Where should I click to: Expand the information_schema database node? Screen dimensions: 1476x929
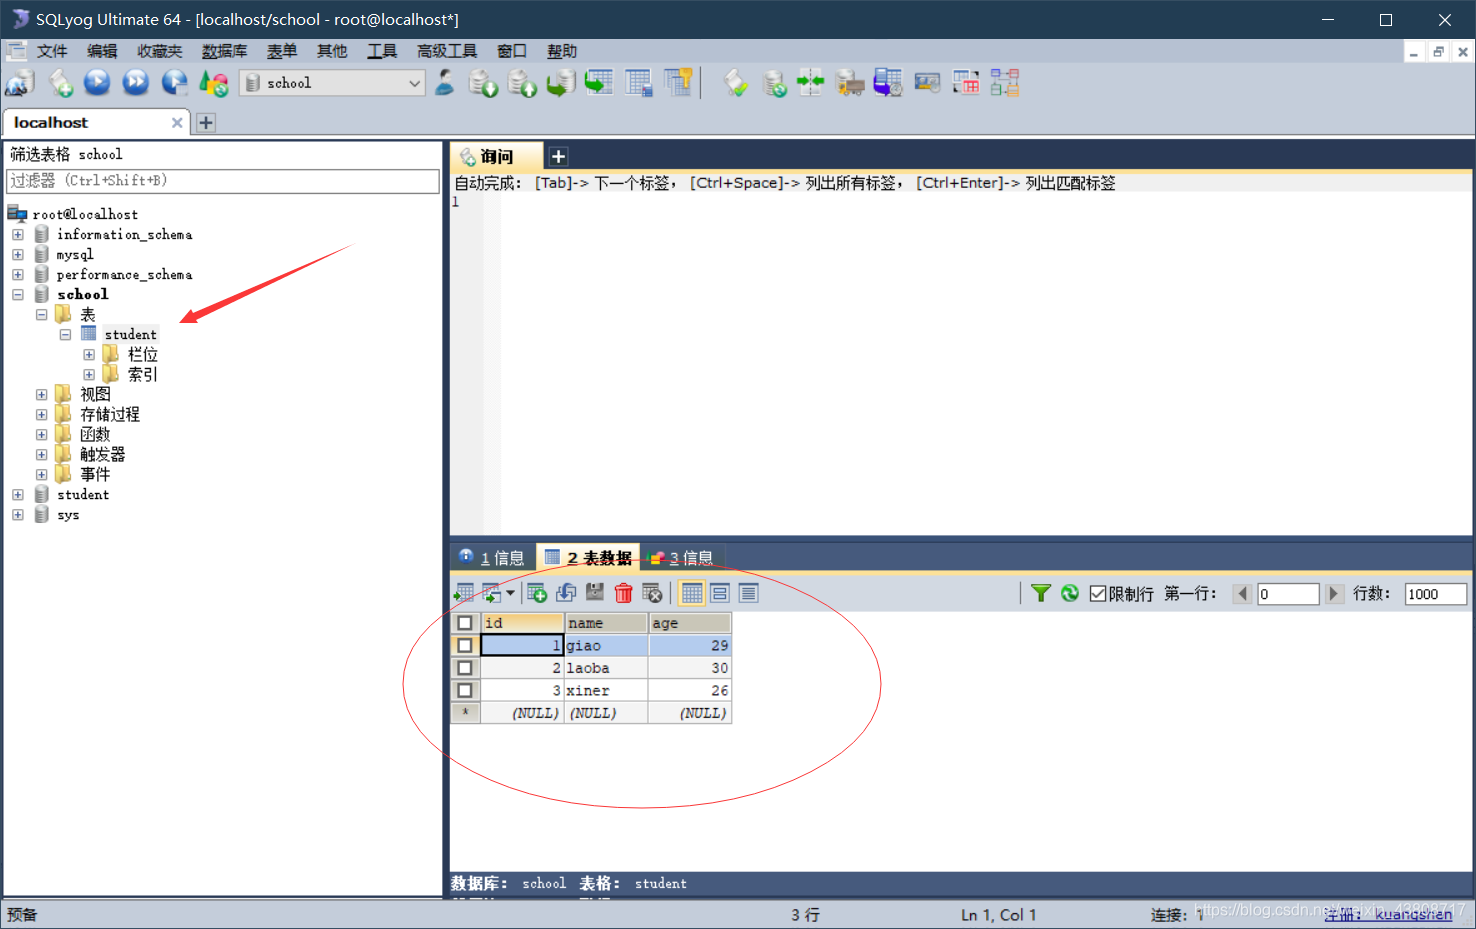click(x=18, y=234)
